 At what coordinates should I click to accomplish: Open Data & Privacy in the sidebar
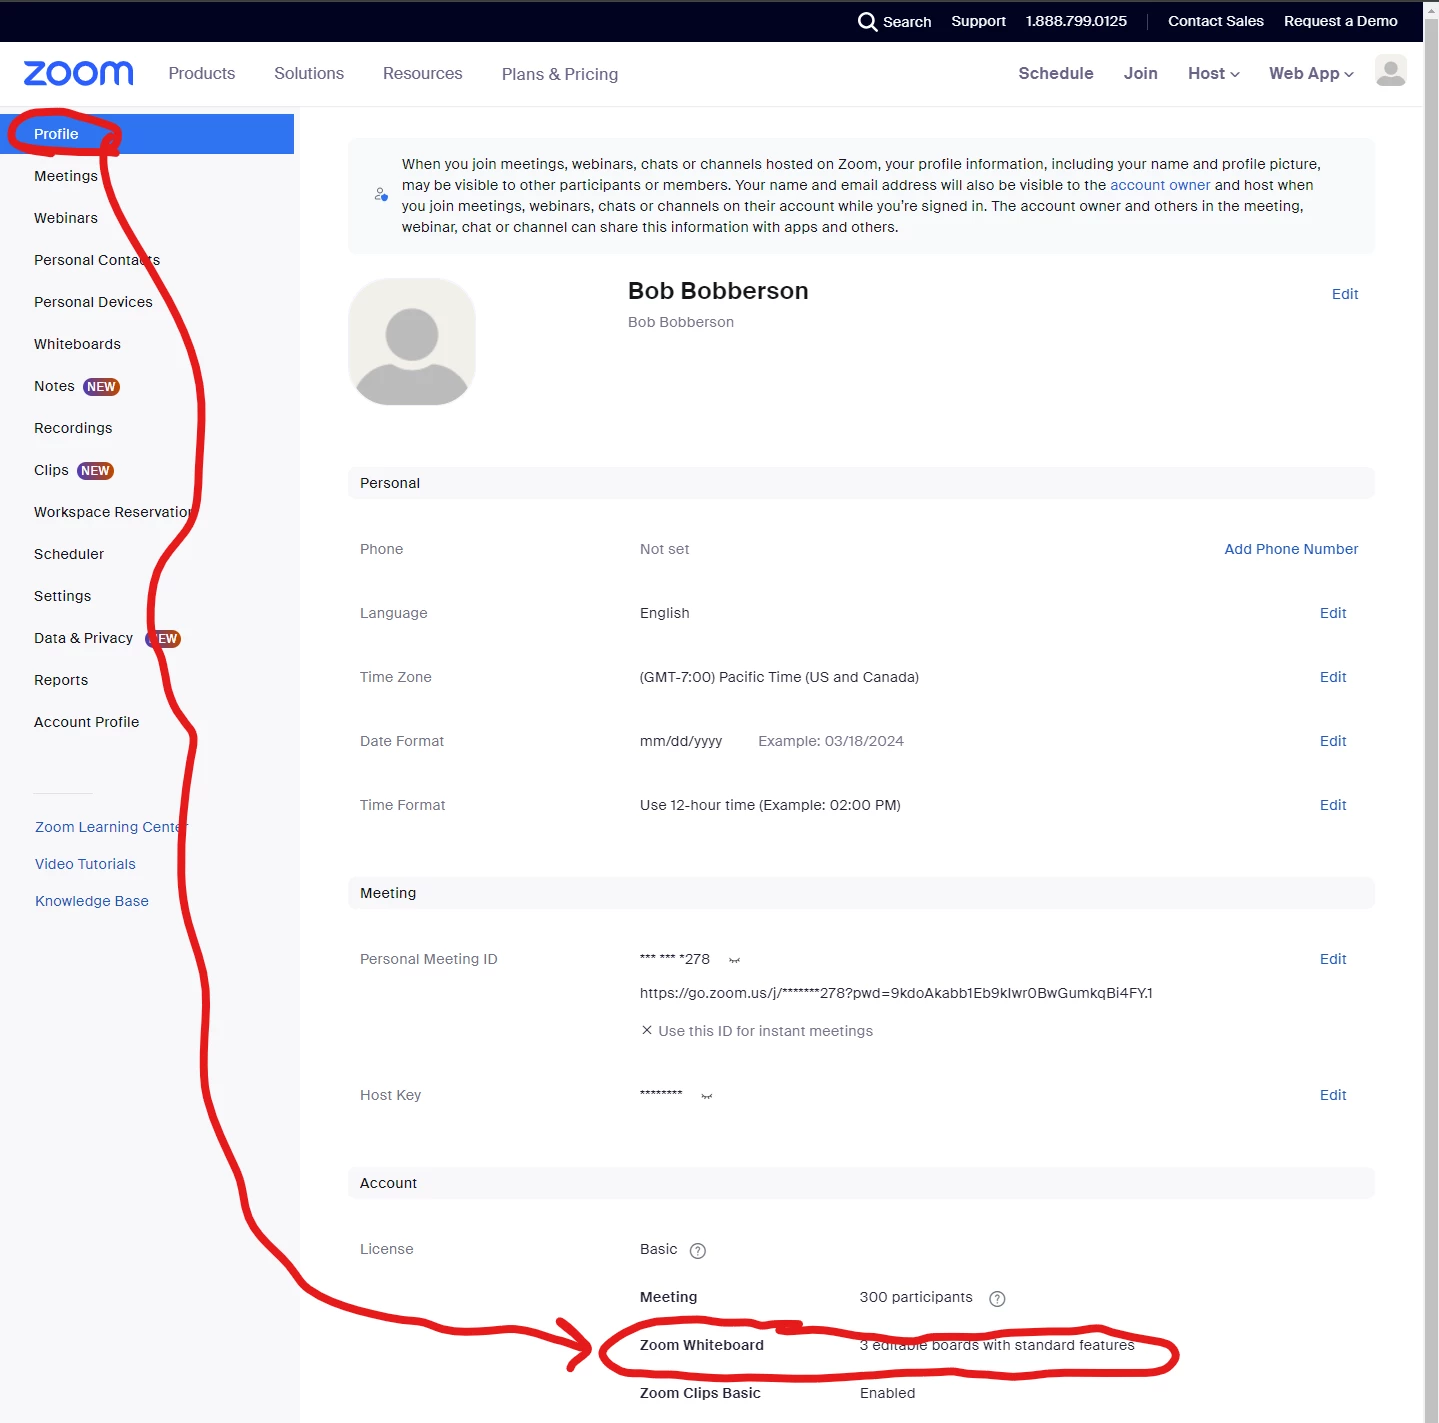(x=83, y=638)
